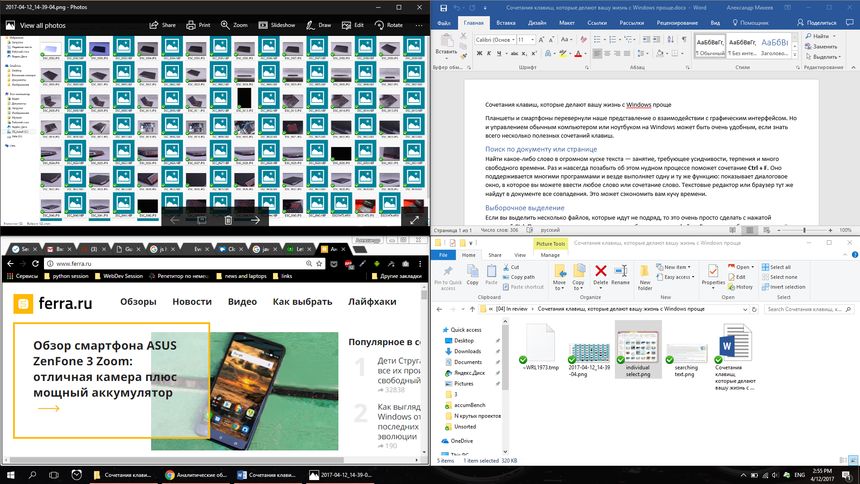Image resolution: width=860 pixels, height=484 pixels.
Task: Open the Move to dropdown in Explorer
Action: pyautogui.click(x=559, y=277)
